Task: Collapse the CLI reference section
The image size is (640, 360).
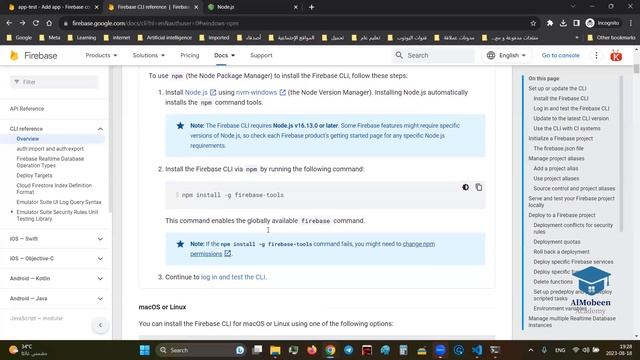Action: [x=100, y=129]
